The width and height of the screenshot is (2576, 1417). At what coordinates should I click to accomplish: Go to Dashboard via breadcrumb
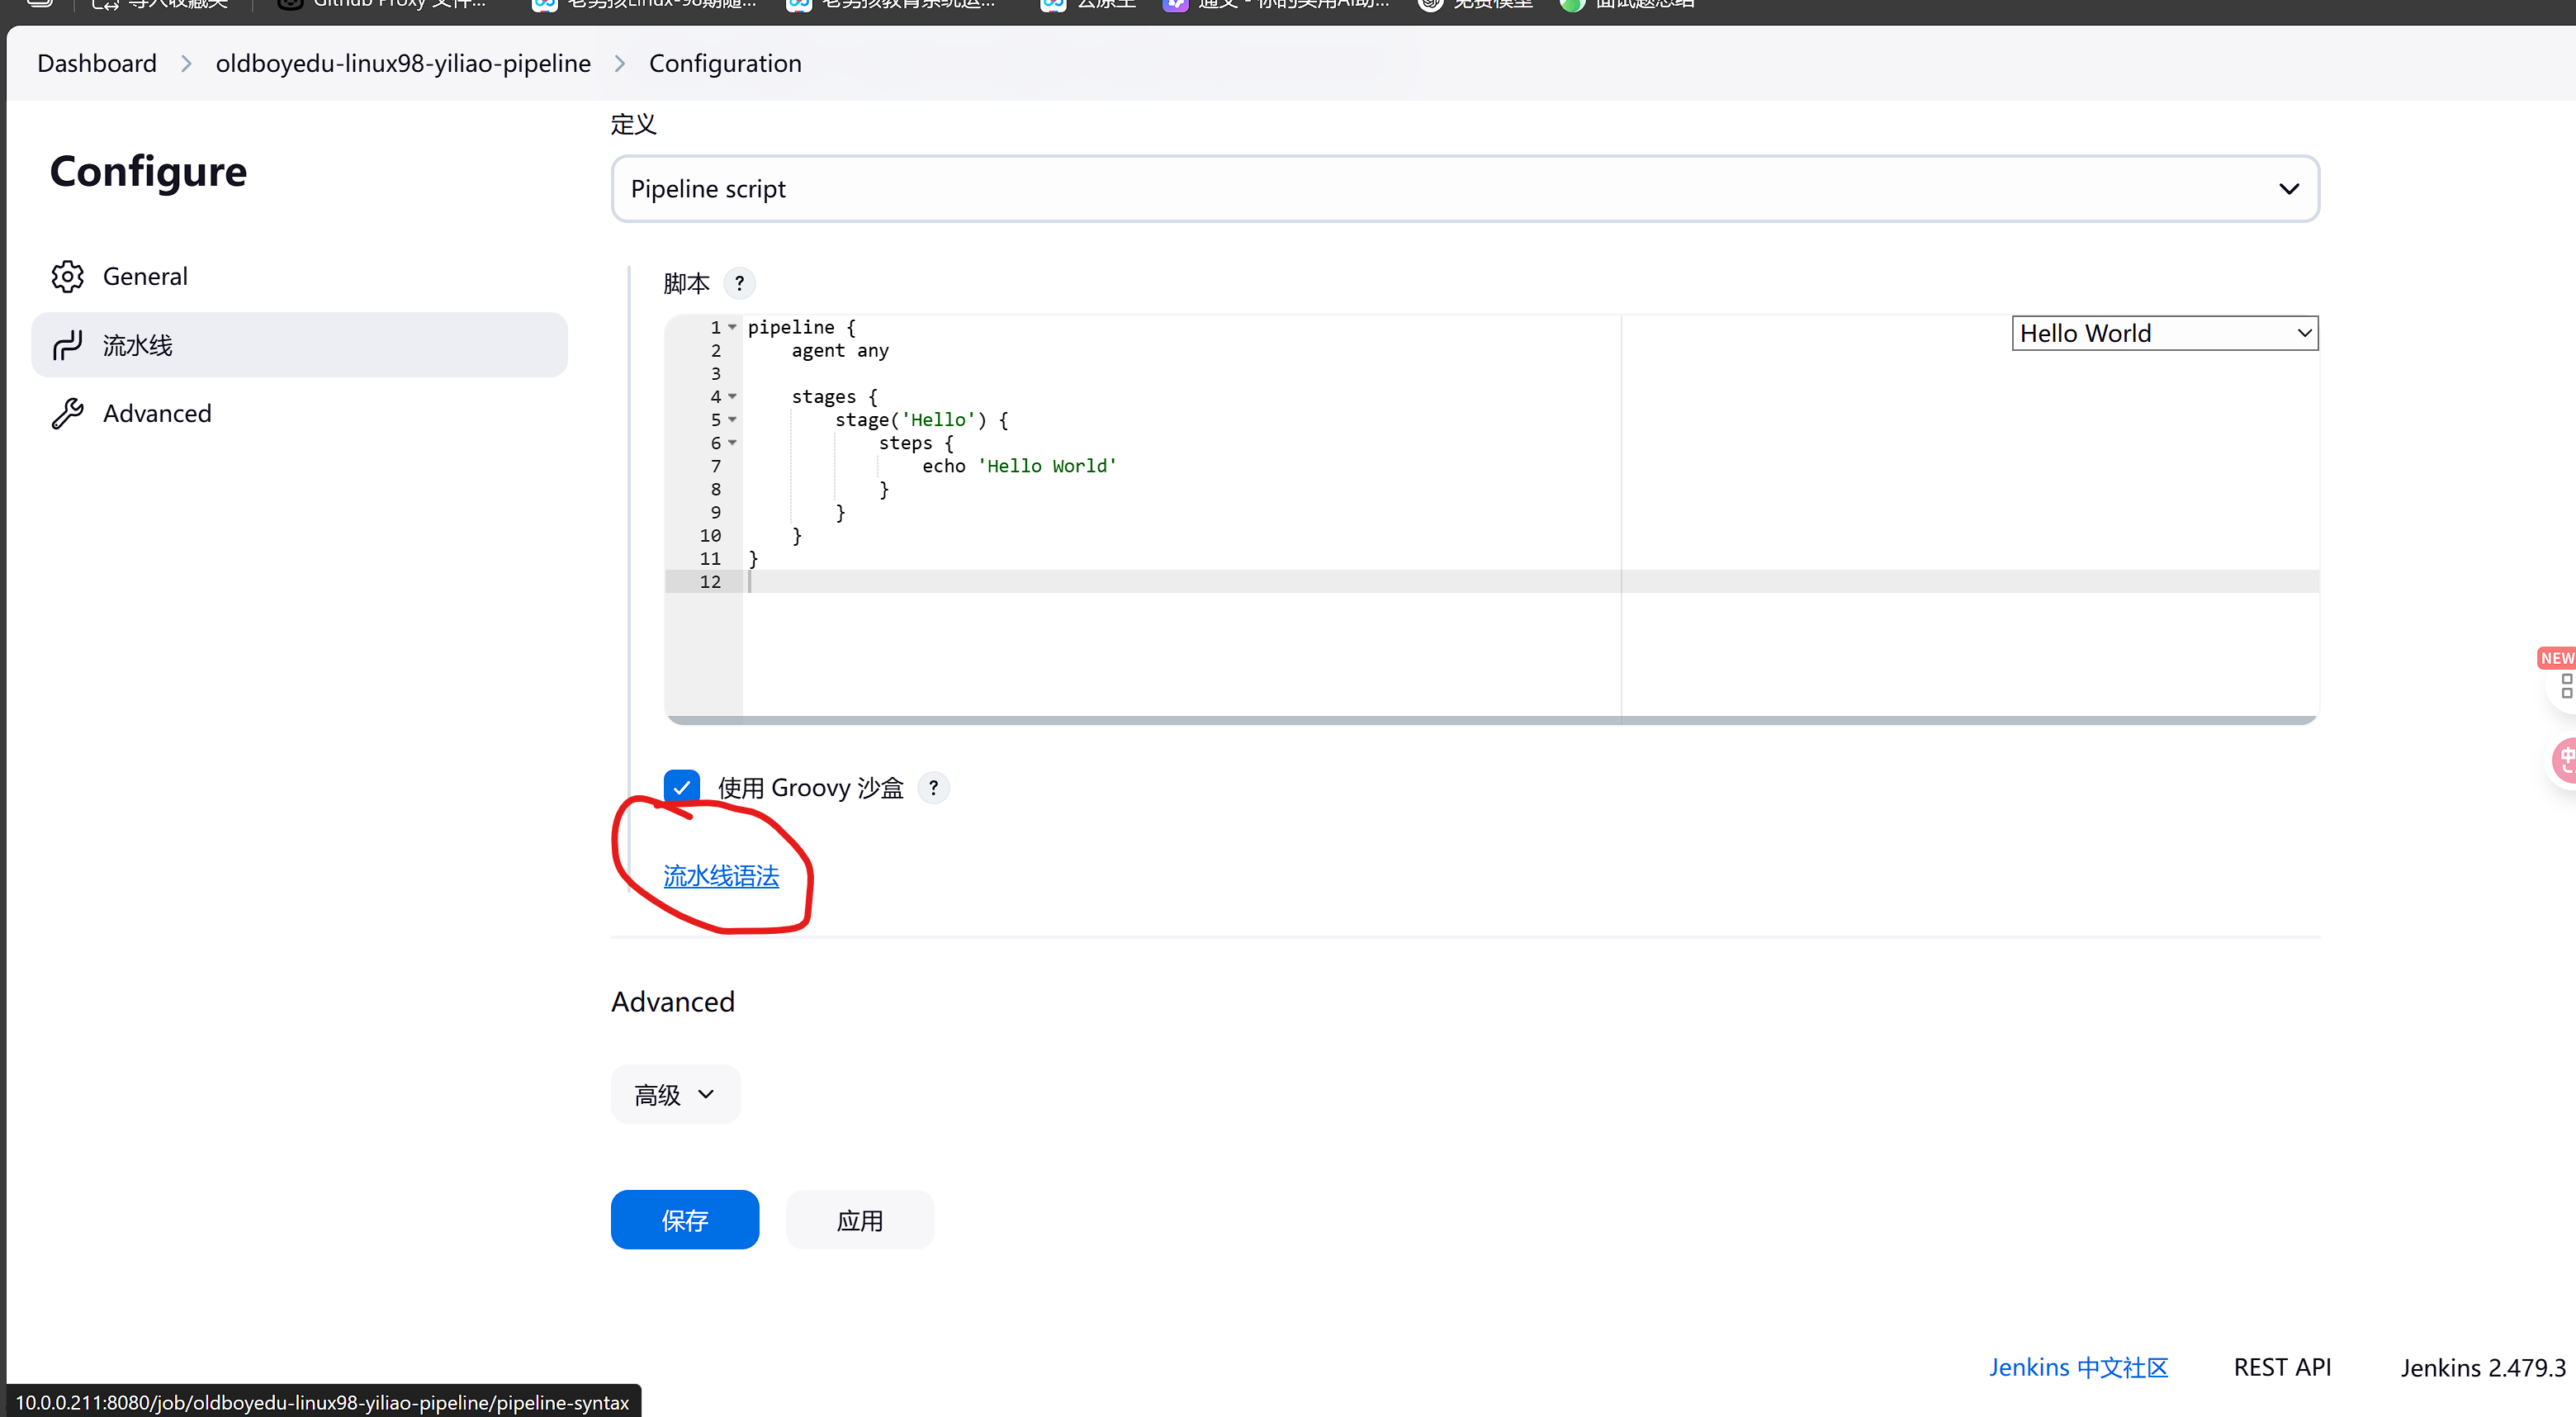tap(97, 64)
